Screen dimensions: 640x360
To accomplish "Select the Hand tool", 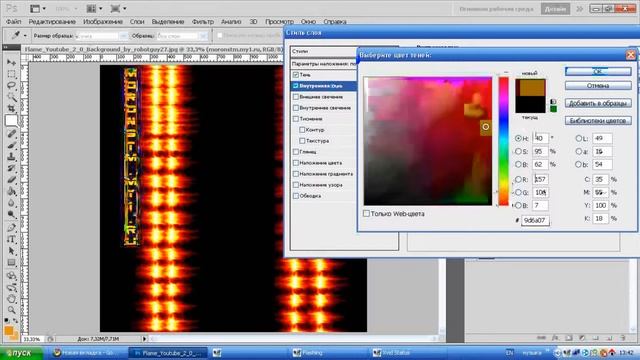I will [11, 299].
